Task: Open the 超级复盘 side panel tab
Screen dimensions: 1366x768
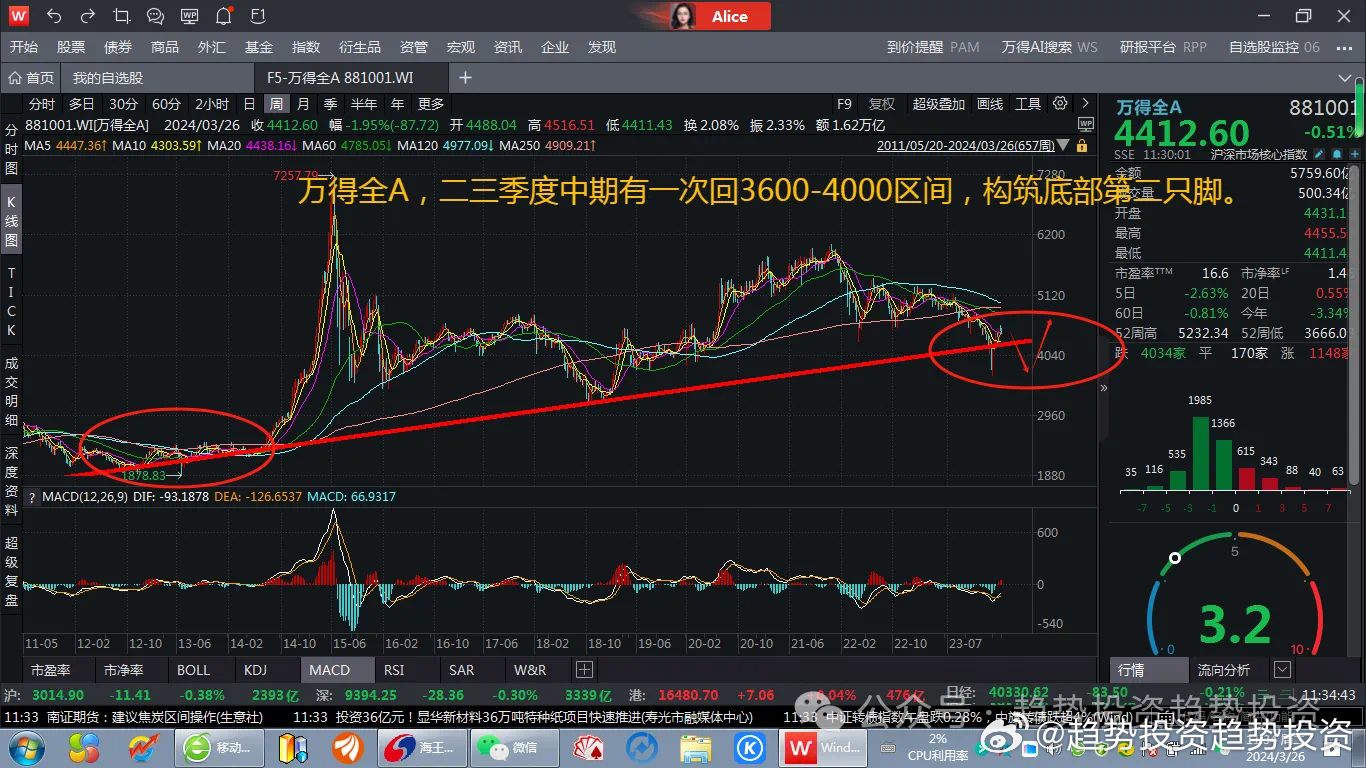Action: click(12, 570)
